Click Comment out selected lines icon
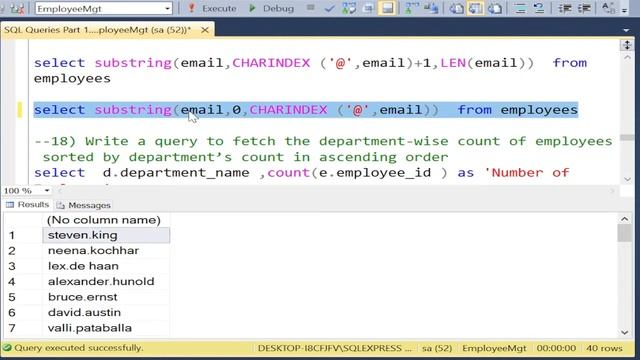Image resolution: width=640 pixels, height=360 pixels. [520, 8]
